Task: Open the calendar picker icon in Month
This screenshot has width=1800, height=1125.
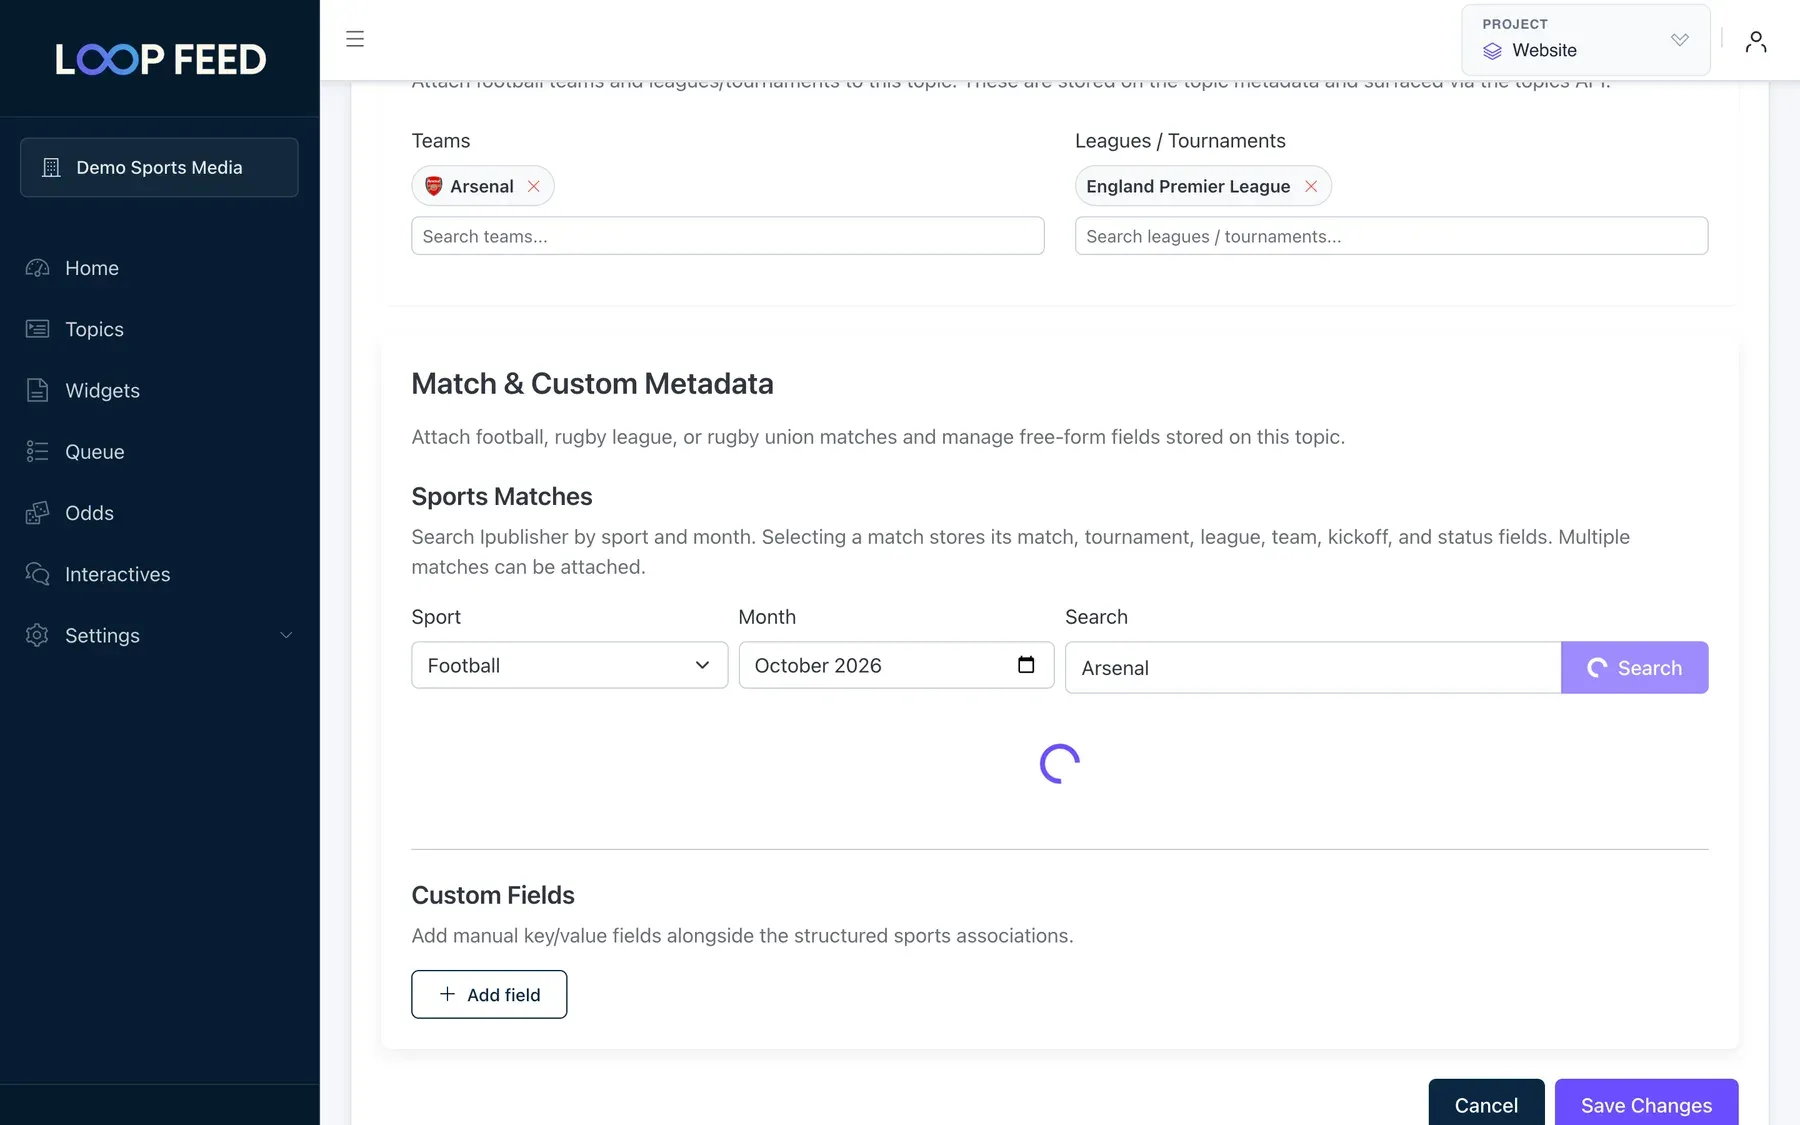Action: [x=1026, y=665]
